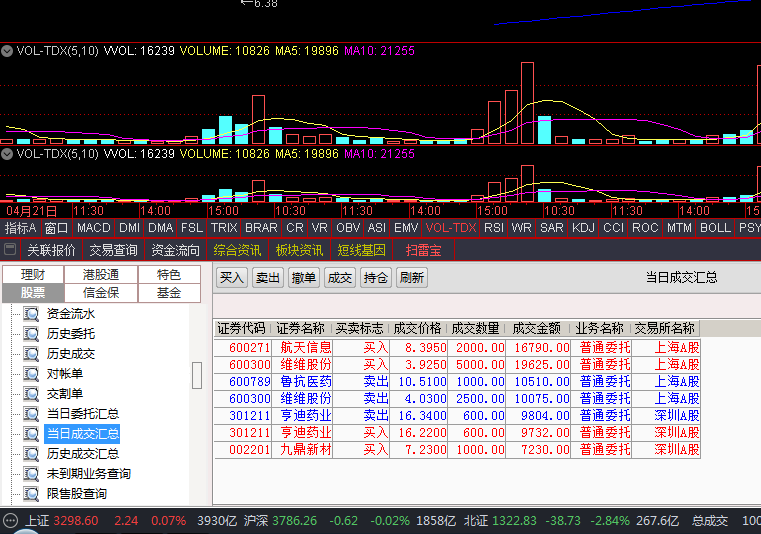
Task: Select the 九鼎新材 trade row
Action: point(457,450)
